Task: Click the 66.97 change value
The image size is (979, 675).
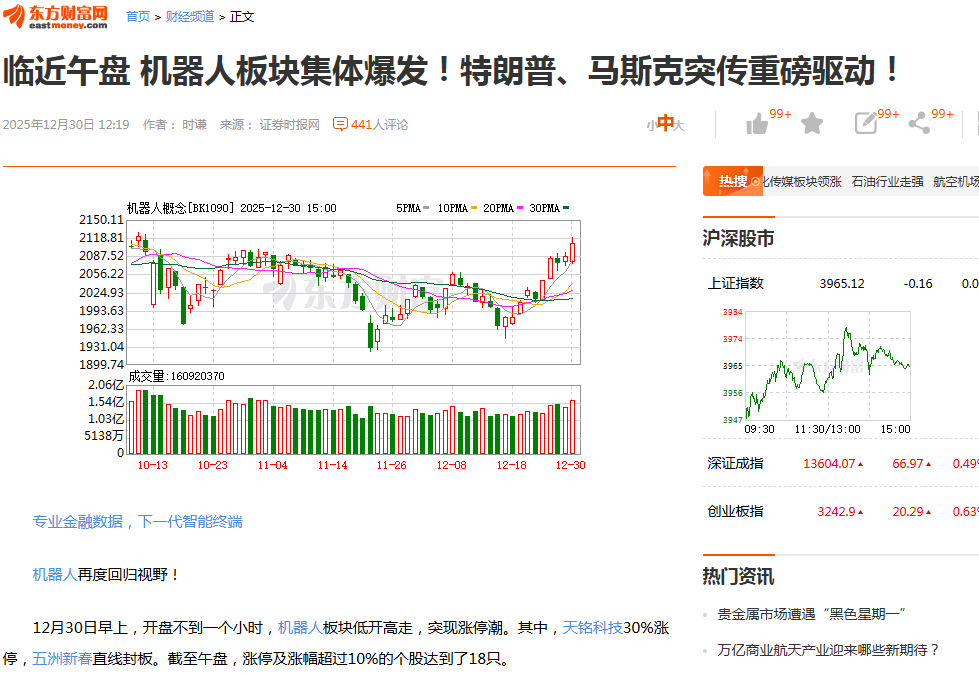Action: point(908,464)
